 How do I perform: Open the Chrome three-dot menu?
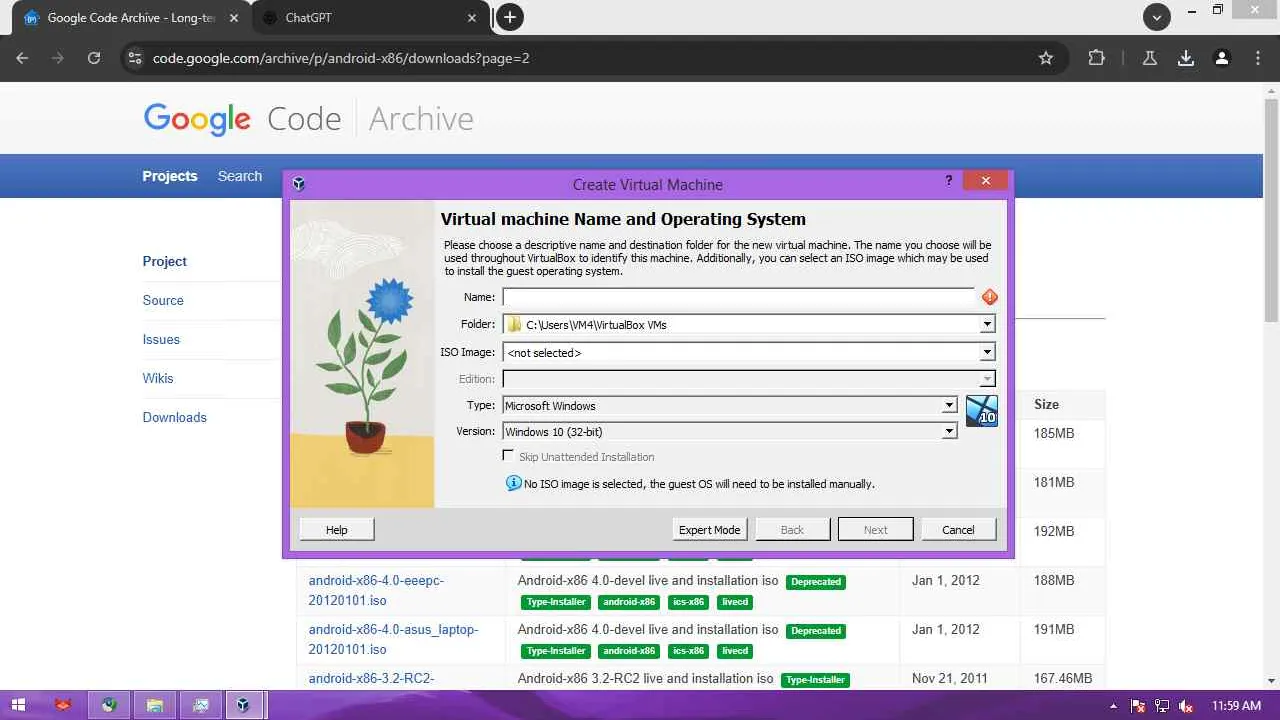coord(1258,58)
